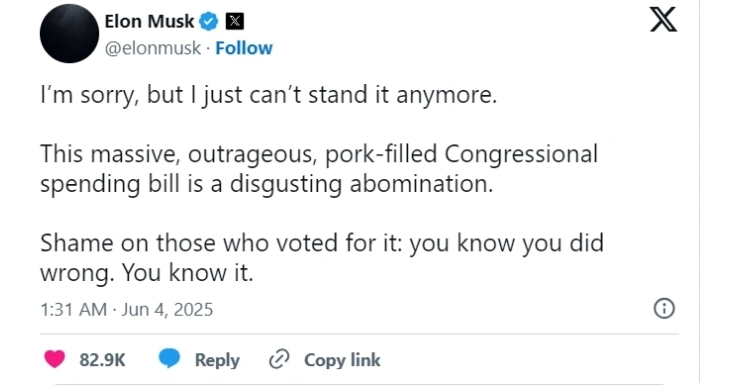Click the blue speech bubble reply icon
This screenshot has height=390, width=741.
(169, 358)
